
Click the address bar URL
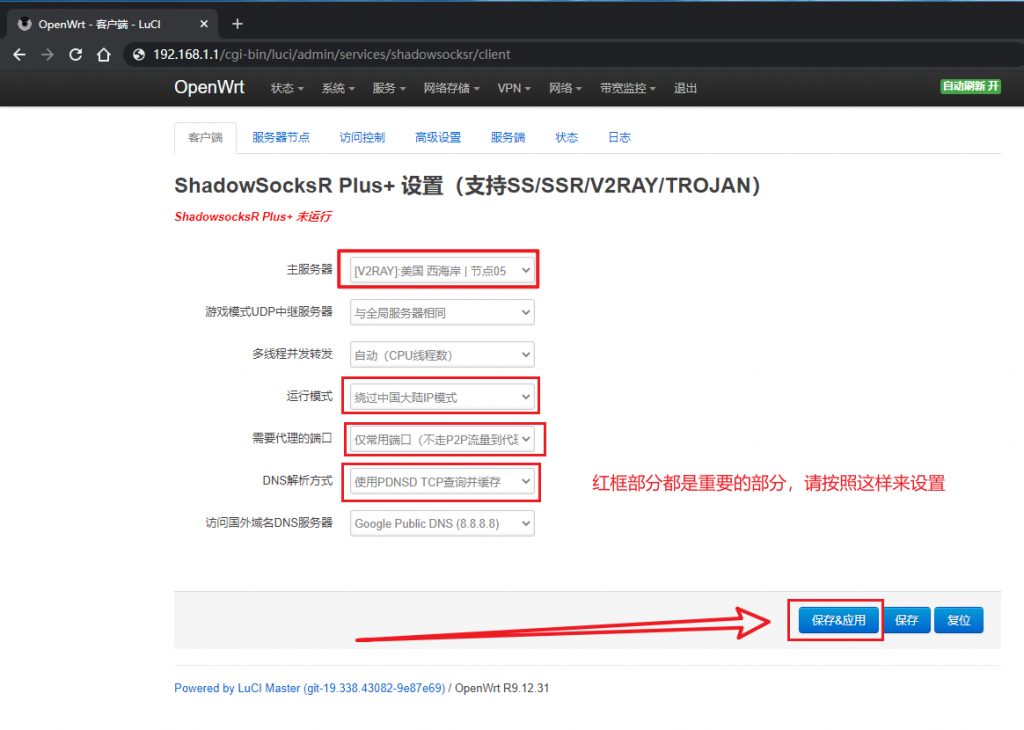[332, 55]
